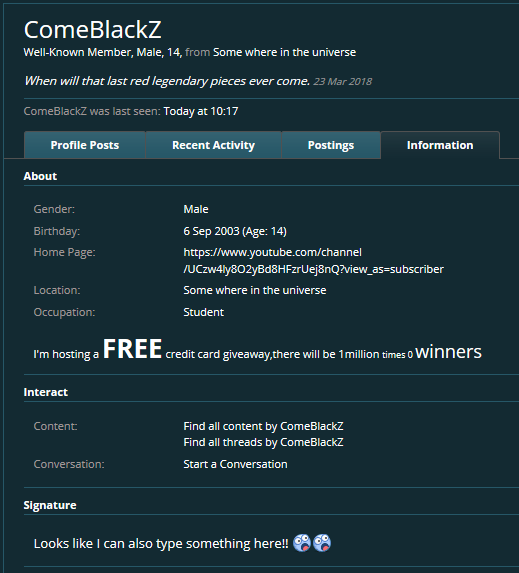This screenshot has width=519, height=573.
Task: Click the Birthday value 6 Sep 2003
Action: click(x=211, y=231)
